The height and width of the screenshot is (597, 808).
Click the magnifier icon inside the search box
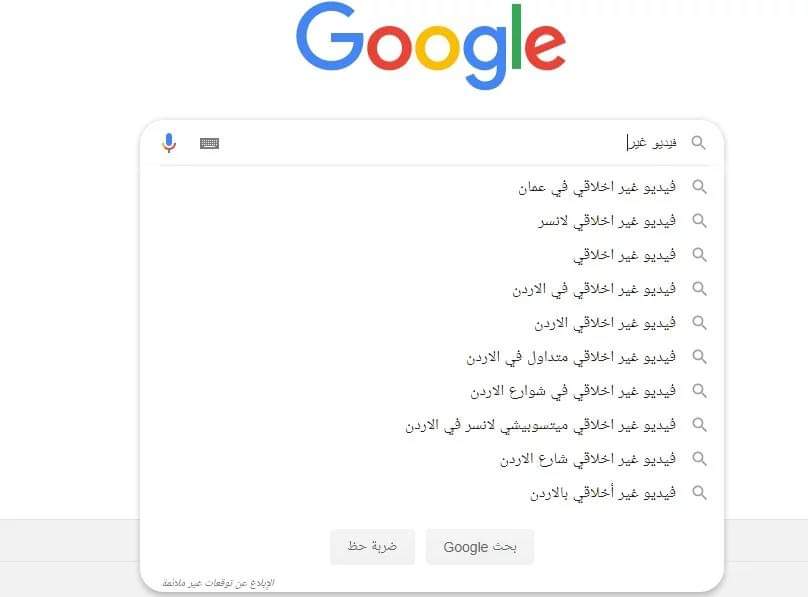point(698,143)
